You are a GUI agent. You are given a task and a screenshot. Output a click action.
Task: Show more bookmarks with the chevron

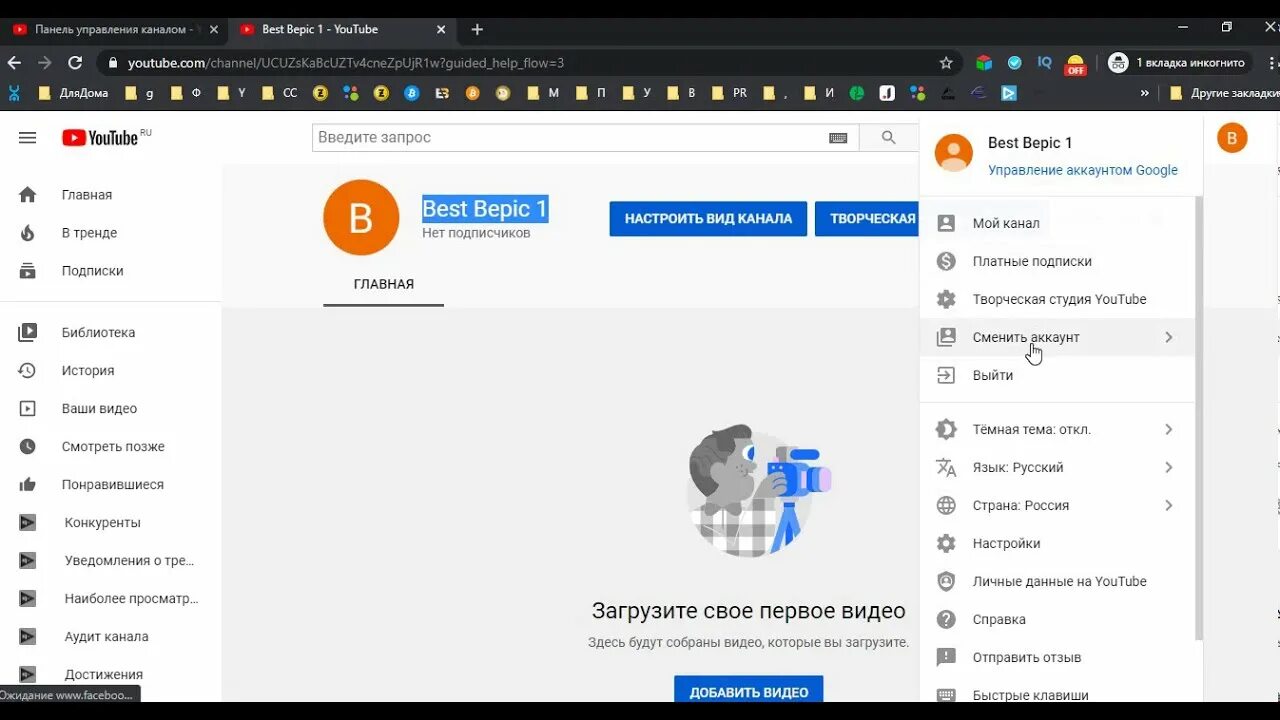(1144, 93)
